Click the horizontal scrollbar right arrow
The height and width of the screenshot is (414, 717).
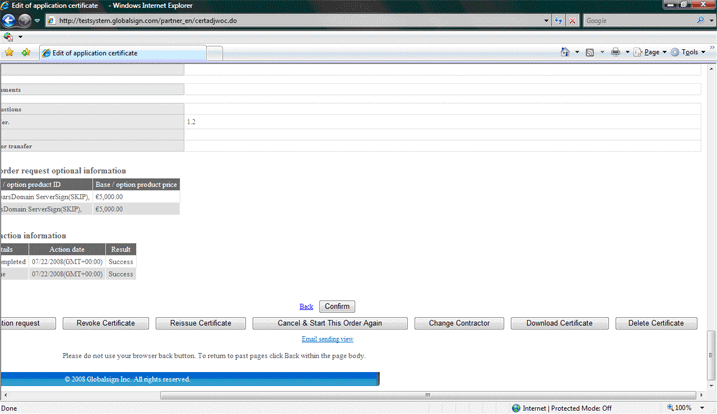pyautogui.click(x=701, y=395)
